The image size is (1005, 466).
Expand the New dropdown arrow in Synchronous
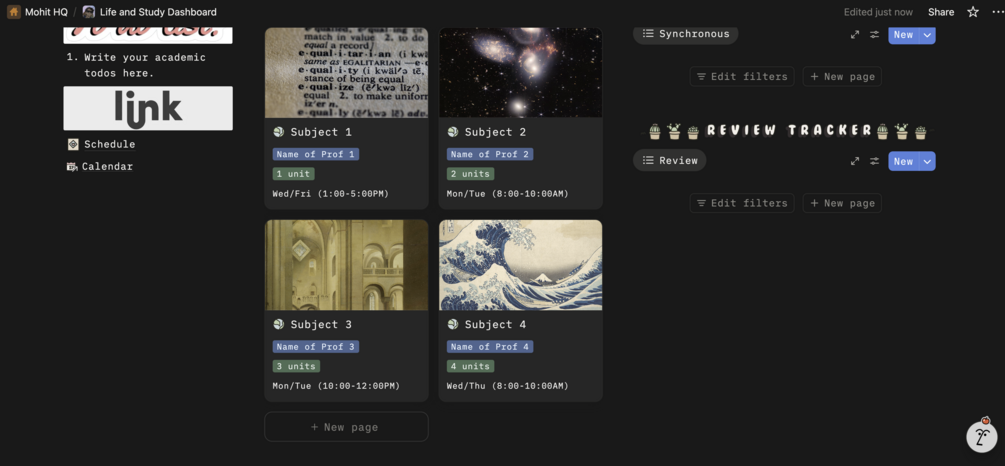click(927, 35)
